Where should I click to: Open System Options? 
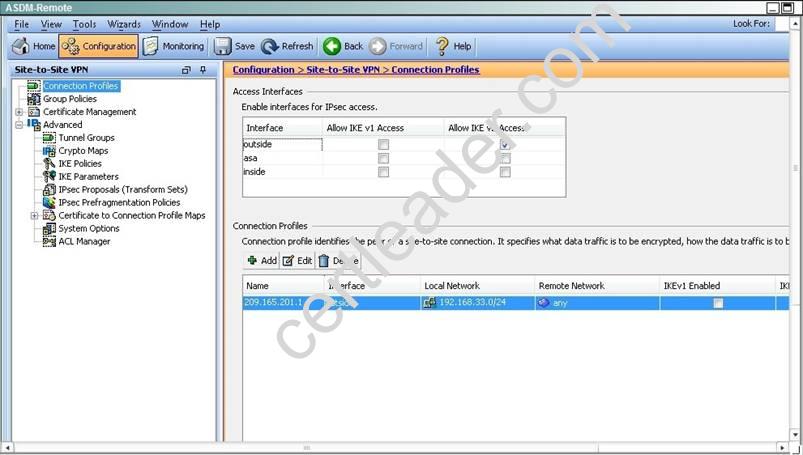coord(89,228)
